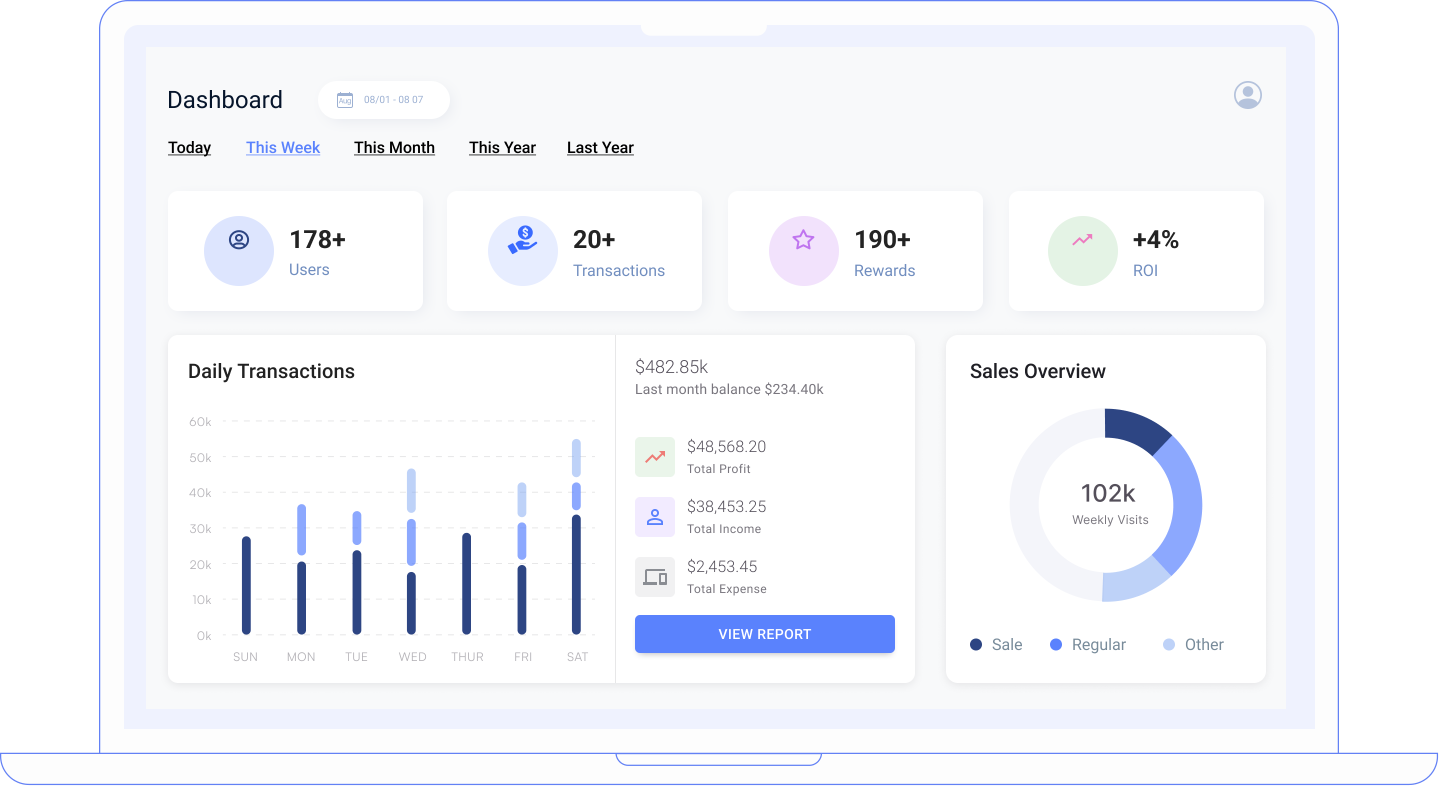Image resolution: width=1439 pixels, height=786 pixels.
Task: Open the 190+ Rewards card
Action: point(855,251)
